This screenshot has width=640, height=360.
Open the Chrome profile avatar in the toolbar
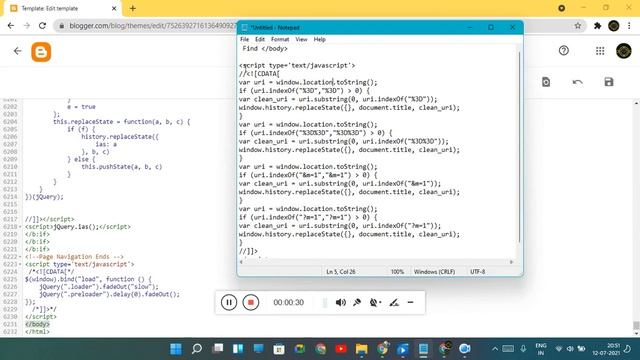pos(613,26)
